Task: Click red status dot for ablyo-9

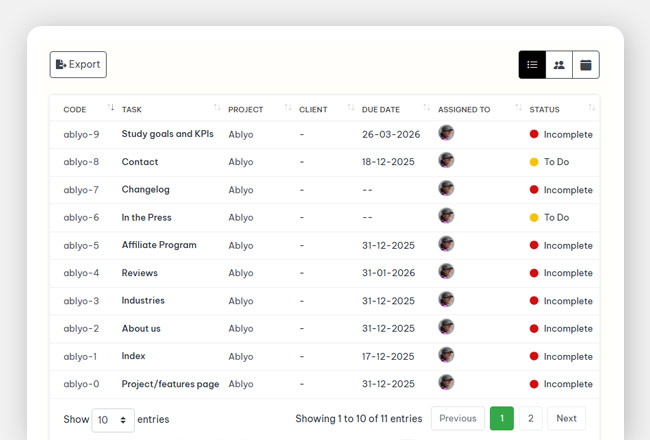Action: [x=534, y=134]
